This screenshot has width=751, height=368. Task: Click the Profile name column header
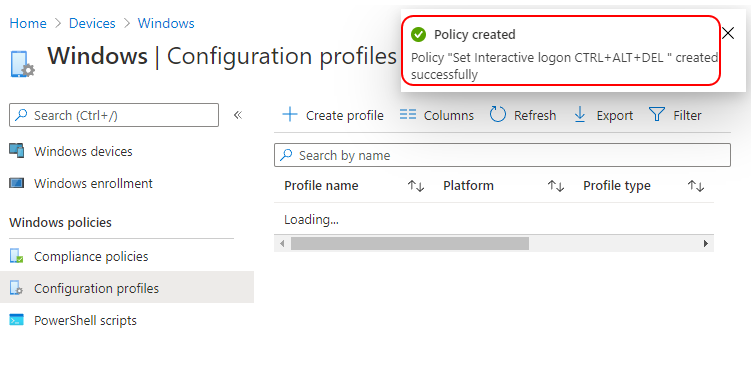click(x=321, y=186)
